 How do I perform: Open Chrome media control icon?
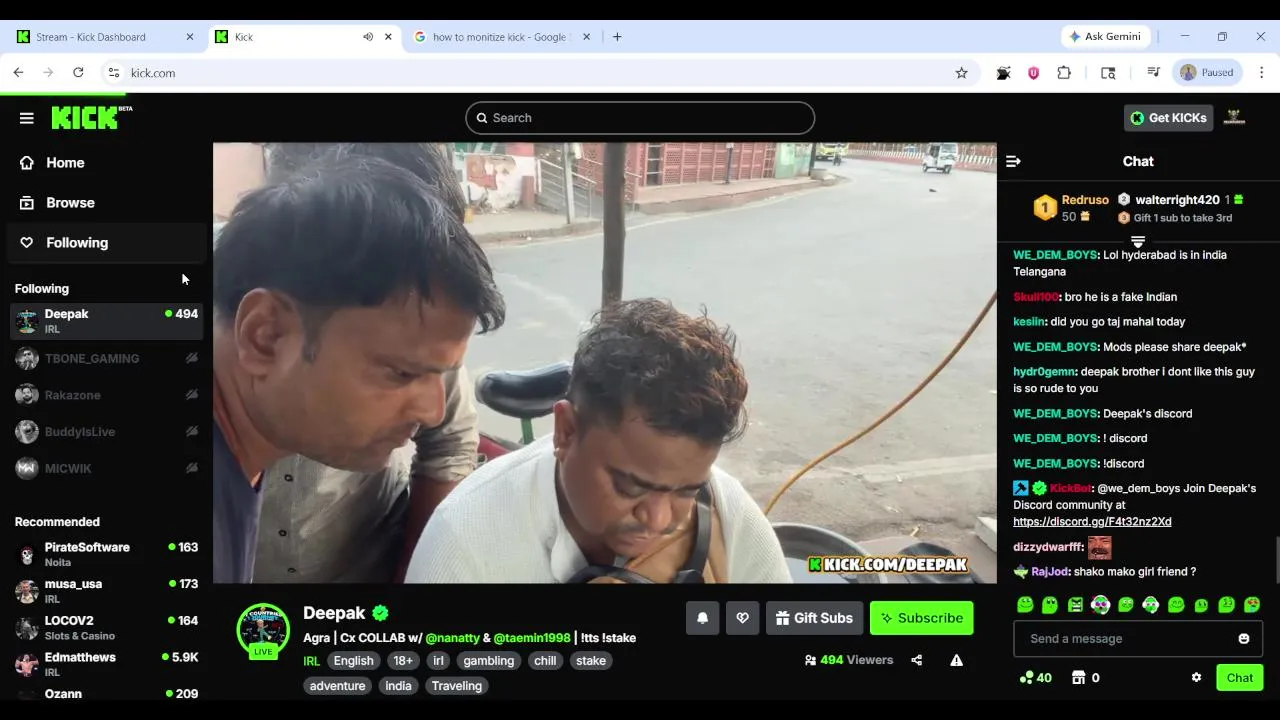point(1153,73)
